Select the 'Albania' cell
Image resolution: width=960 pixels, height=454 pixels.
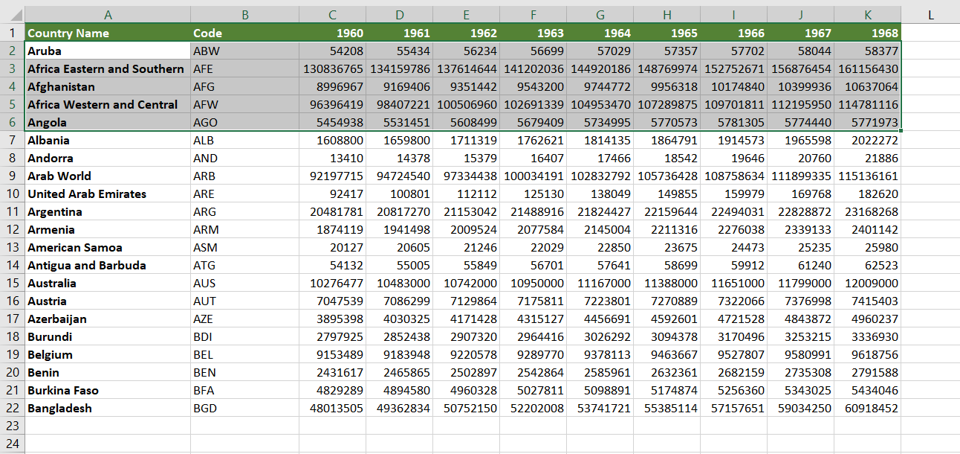(x=108, y=140)
